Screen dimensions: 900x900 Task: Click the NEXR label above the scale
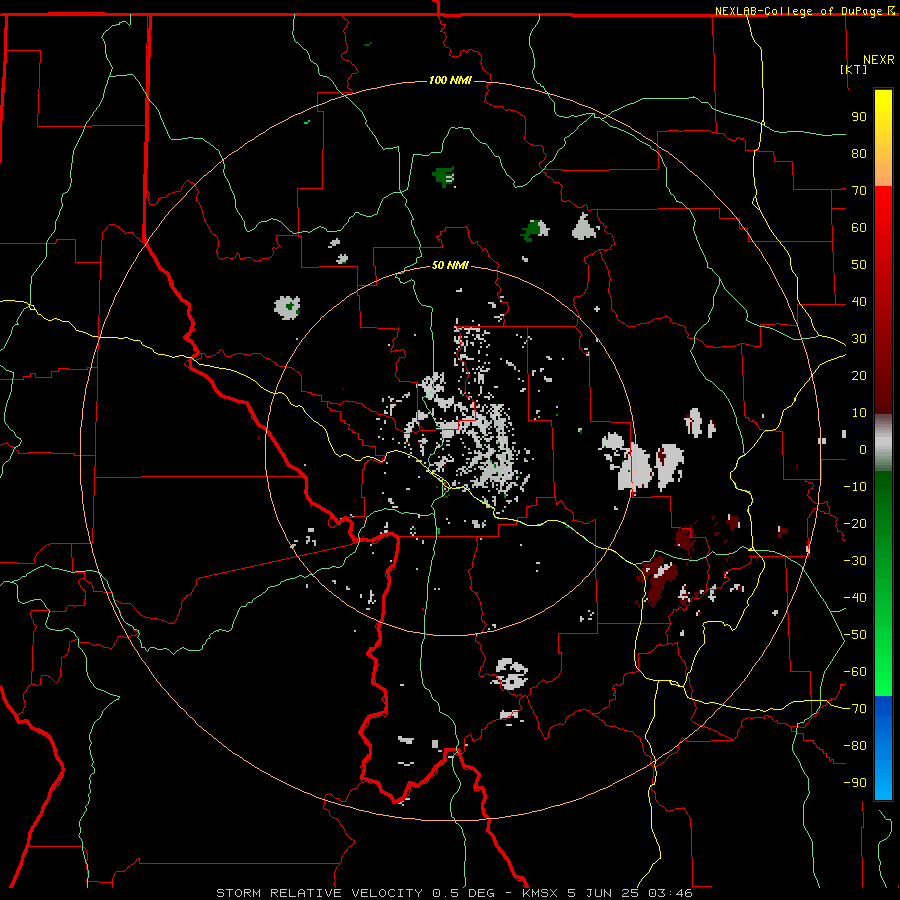tap(879, 60)
